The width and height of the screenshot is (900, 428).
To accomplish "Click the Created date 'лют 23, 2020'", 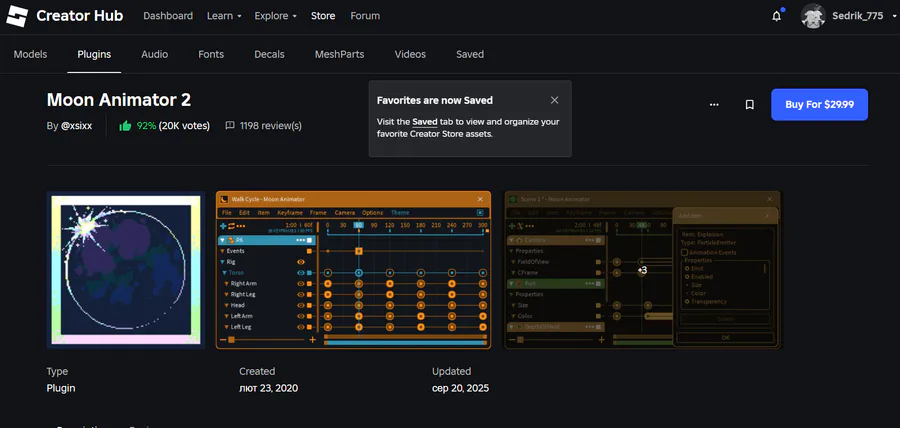I will pos(269,388).
